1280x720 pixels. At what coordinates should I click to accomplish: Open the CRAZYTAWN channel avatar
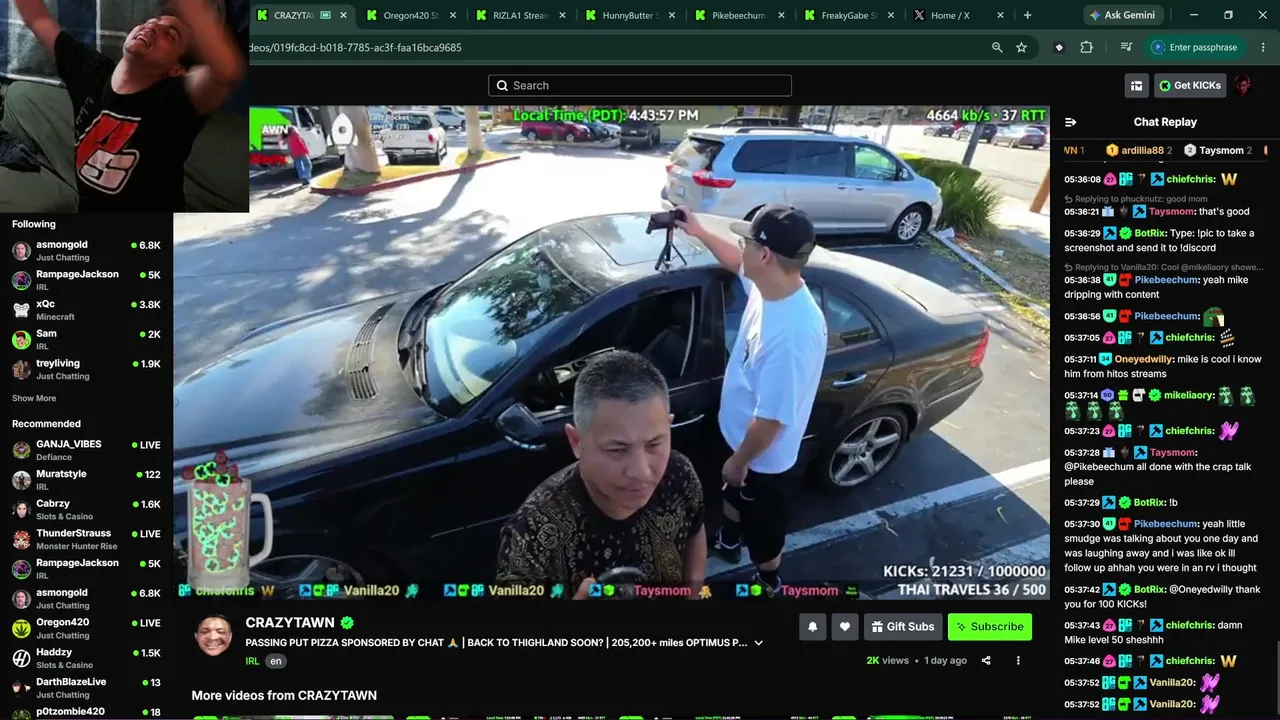[x=214, y=636]
